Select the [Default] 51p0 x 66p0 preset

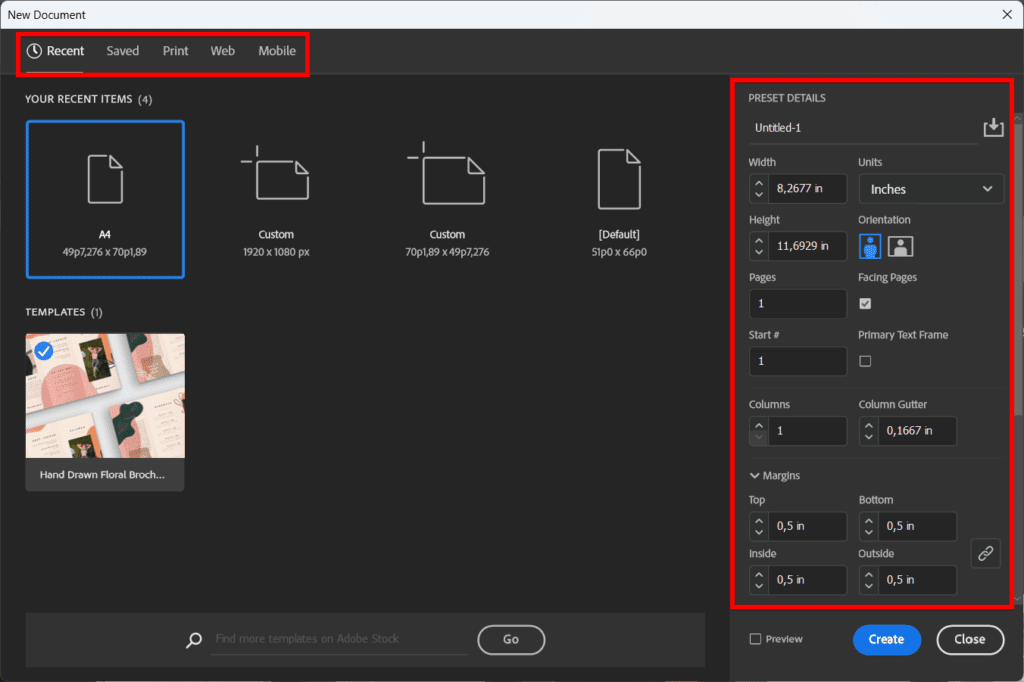pos(617,198)
